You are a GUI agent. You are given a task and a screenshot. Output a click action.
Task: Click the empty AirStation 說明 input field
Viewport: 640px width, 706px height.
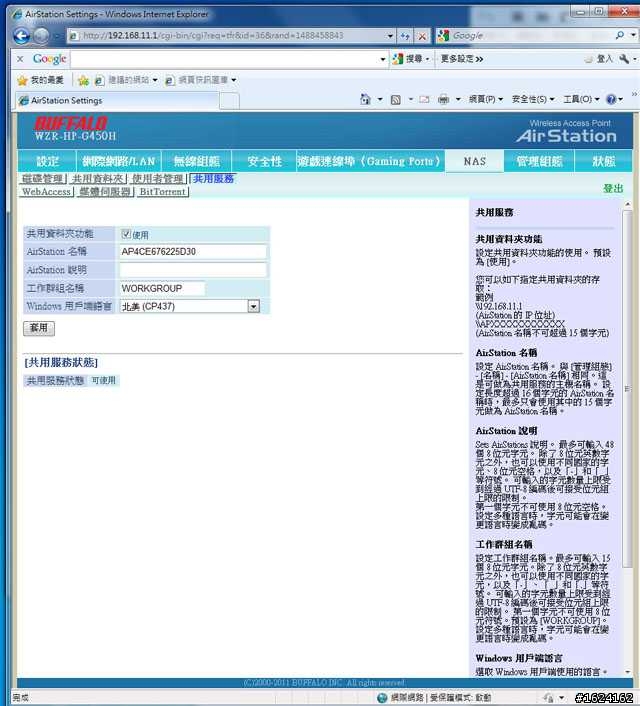pos(193,270)
